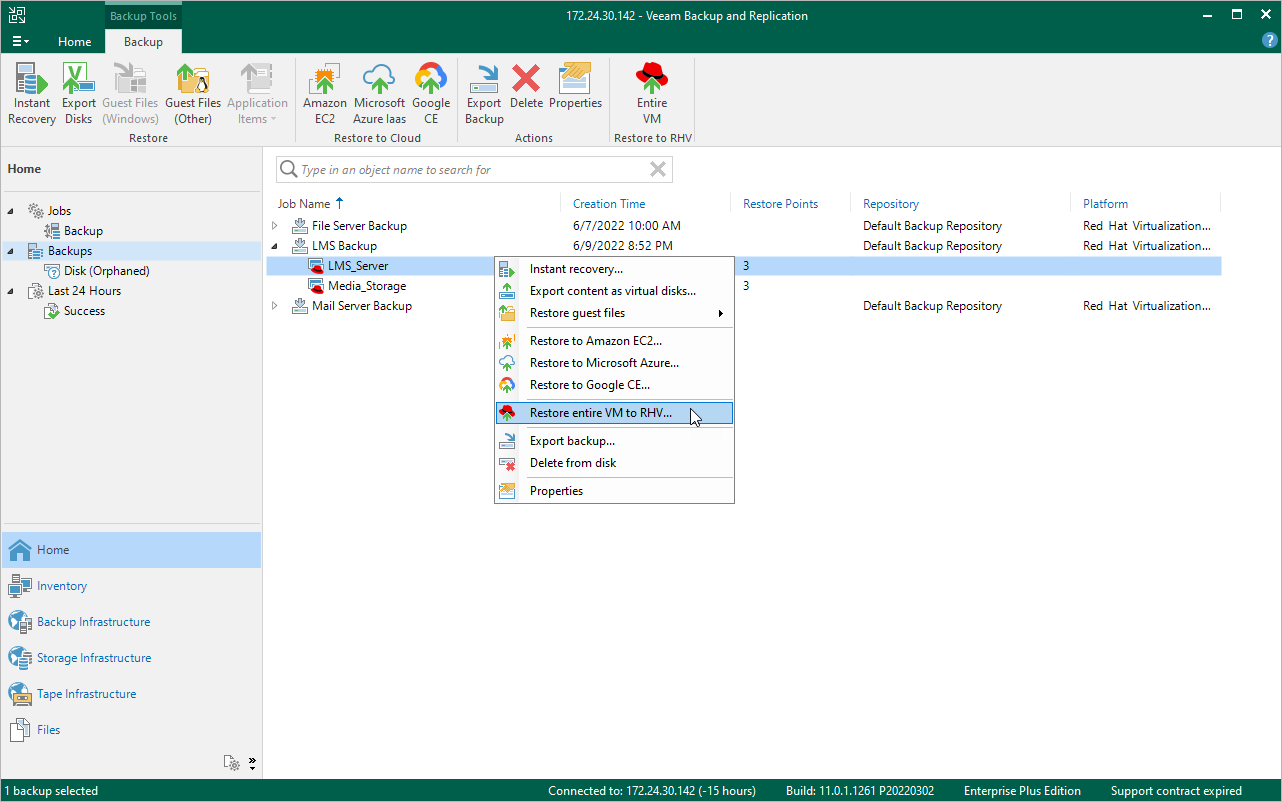The width and height of the screenshot is (1282, 802).
Task: Switch to the Backup ribbon tab
Action: pyautogui.click(x=143, y=42)
